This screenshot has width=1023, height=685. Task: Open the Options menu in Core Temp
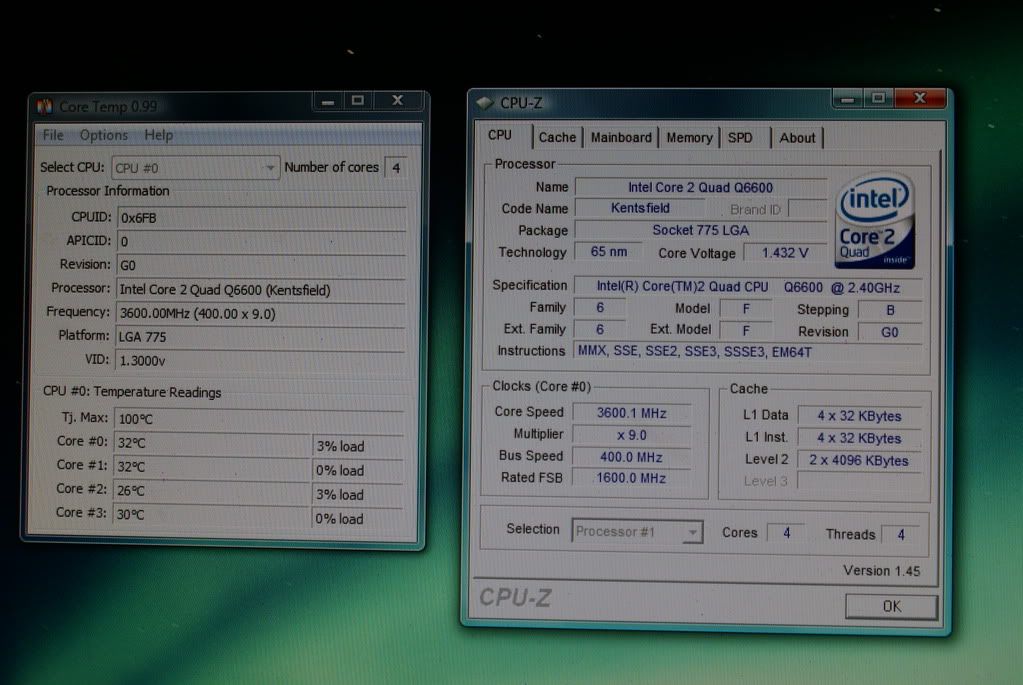[104, 135]
